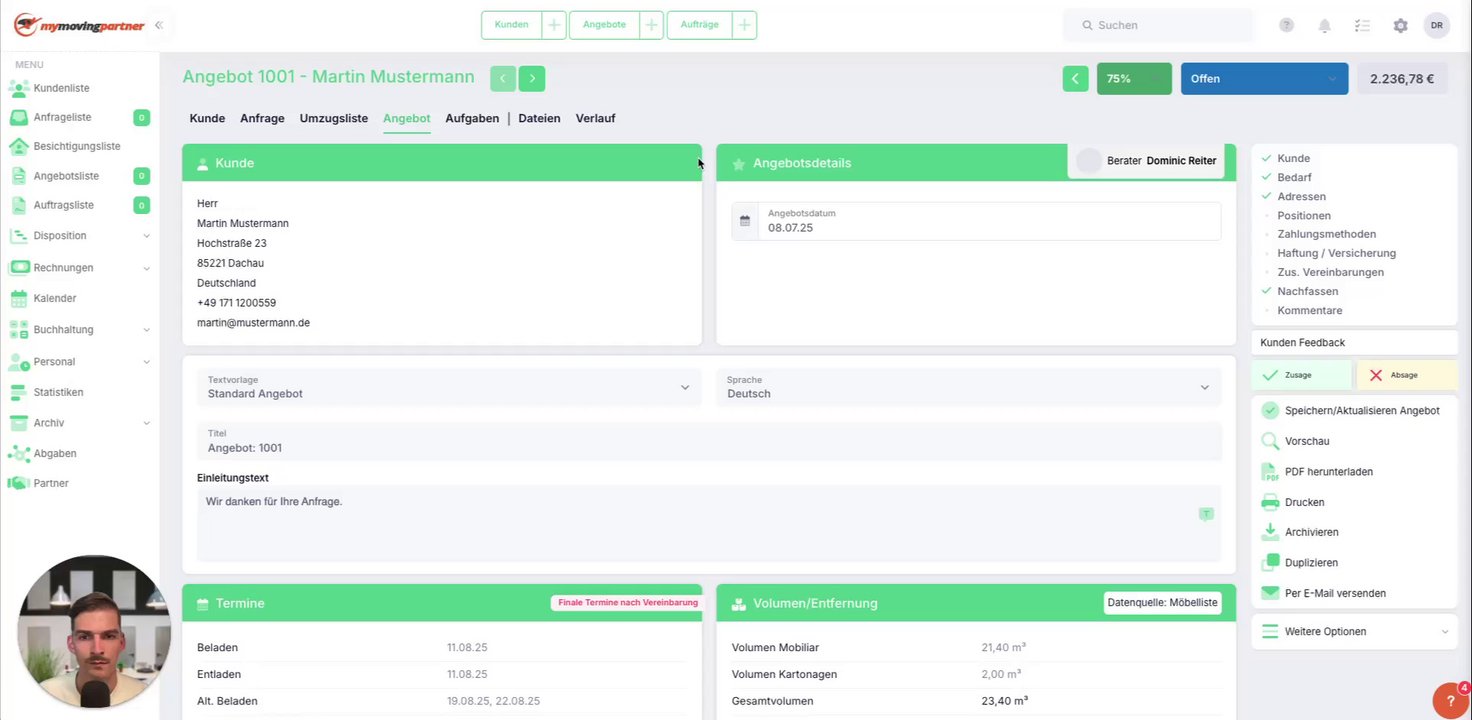Click the Vorschau magnifier icon

point(1270,441)
